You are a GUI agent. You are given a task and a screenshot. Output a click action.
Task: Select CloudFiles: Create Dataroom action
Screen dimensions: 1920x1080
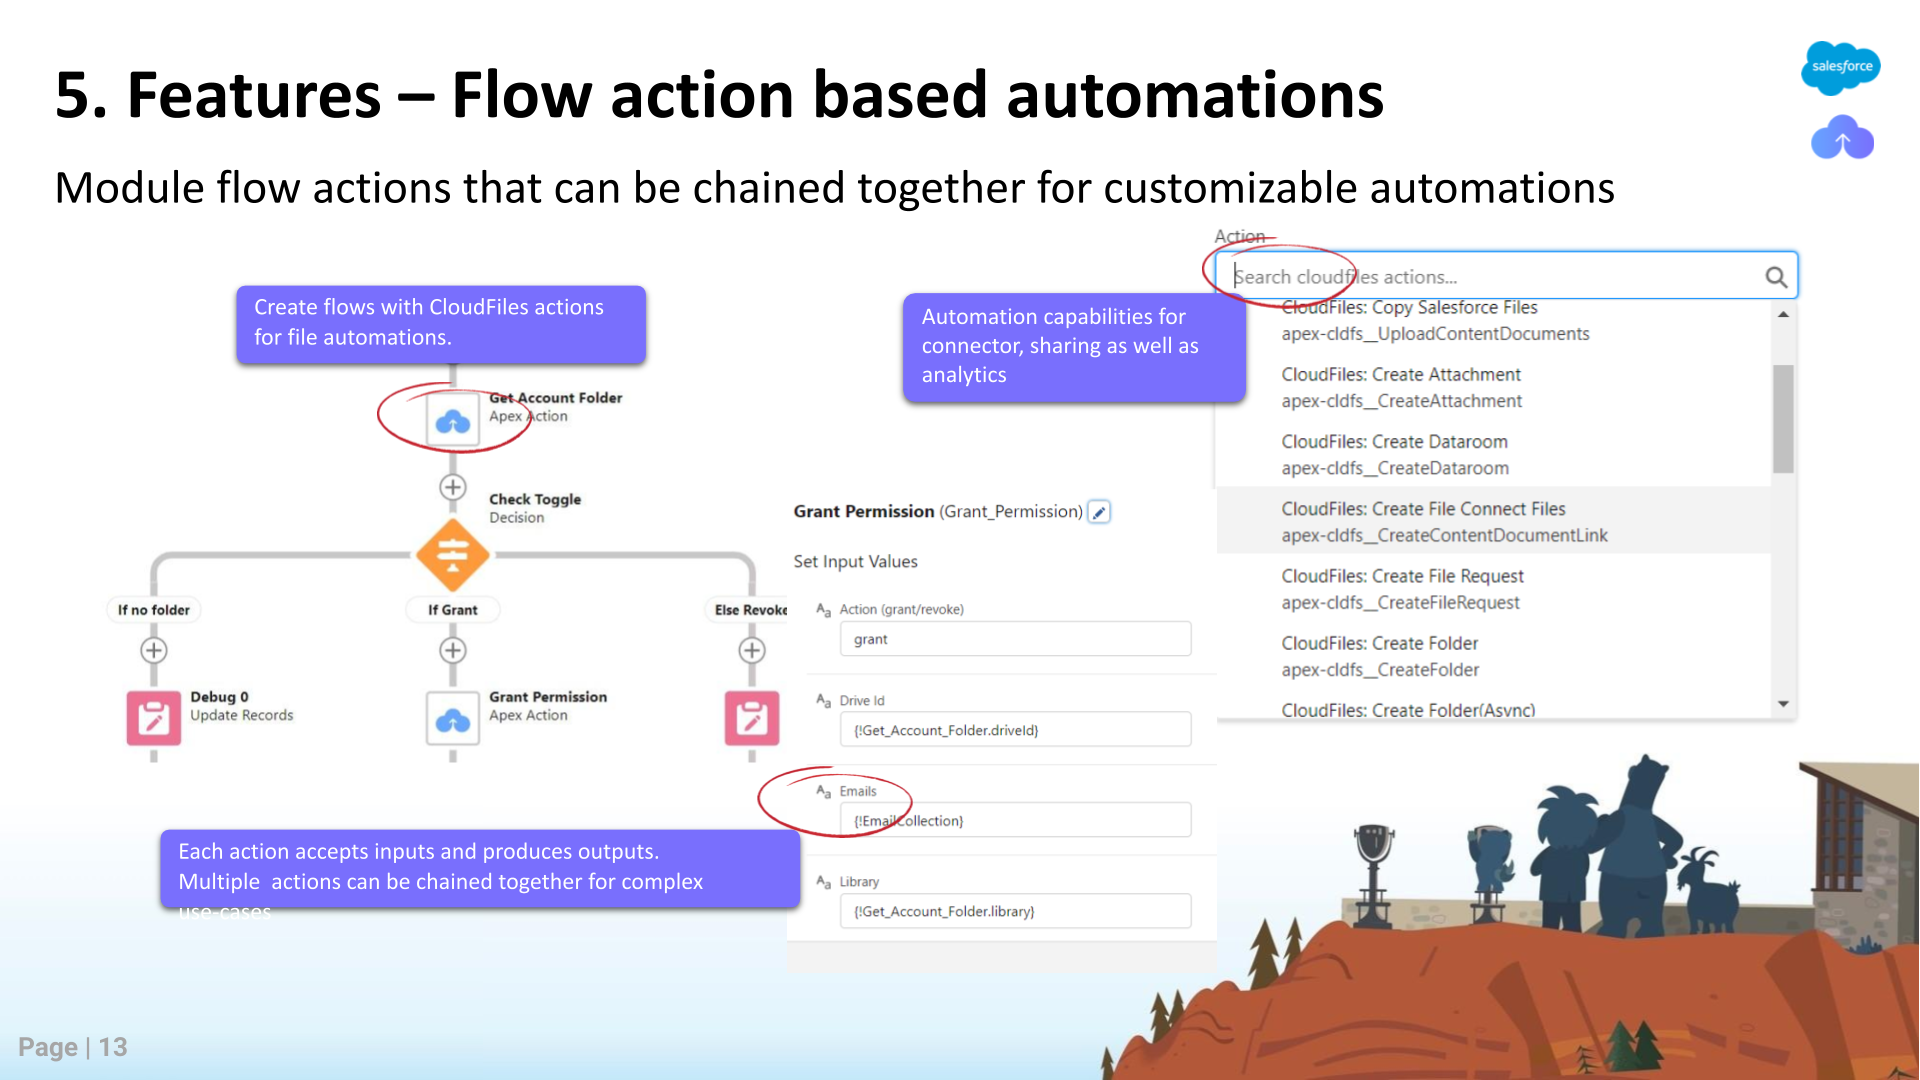click(x=1394, y=454)
